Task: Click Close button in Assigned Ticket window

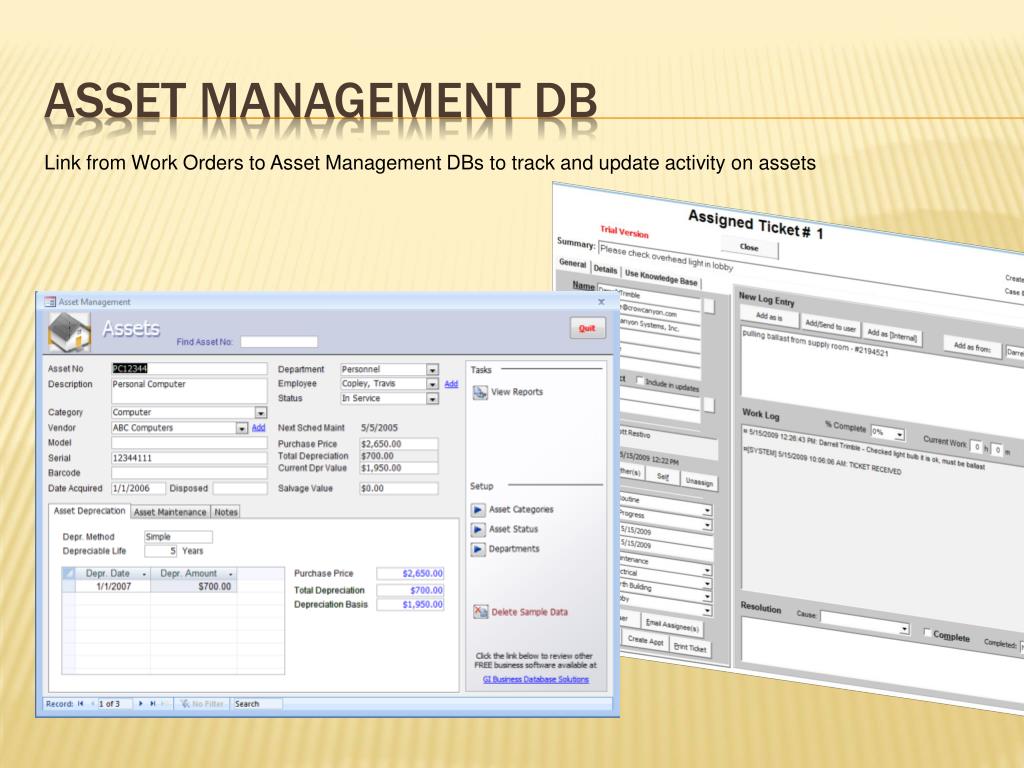Action: pyautogui.click(x=749, y=248)
